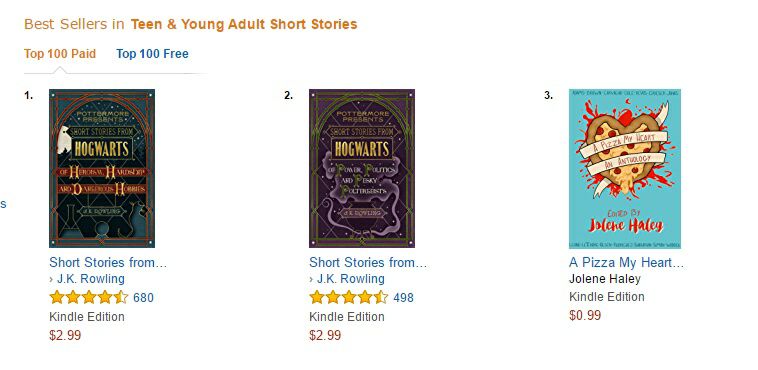View the 498 customer reviews
Viewport: 758px width, 370px height.
[404, 298]
